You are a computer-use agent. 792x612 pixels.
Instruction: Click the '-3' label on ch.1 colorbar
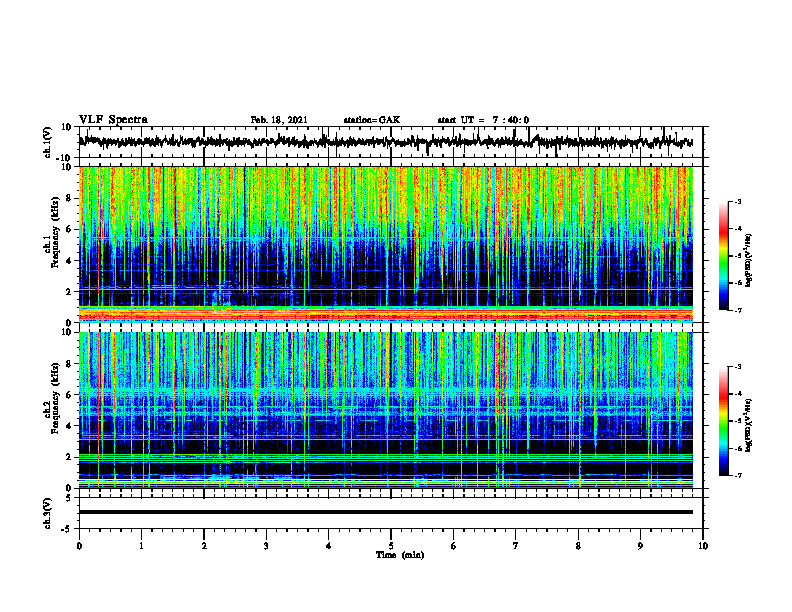737,201
